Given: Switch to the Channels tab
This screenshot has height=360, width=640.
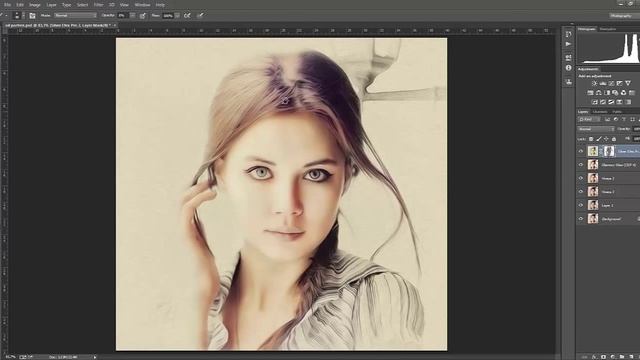Looking at the screenshot, I should [600, 111].
